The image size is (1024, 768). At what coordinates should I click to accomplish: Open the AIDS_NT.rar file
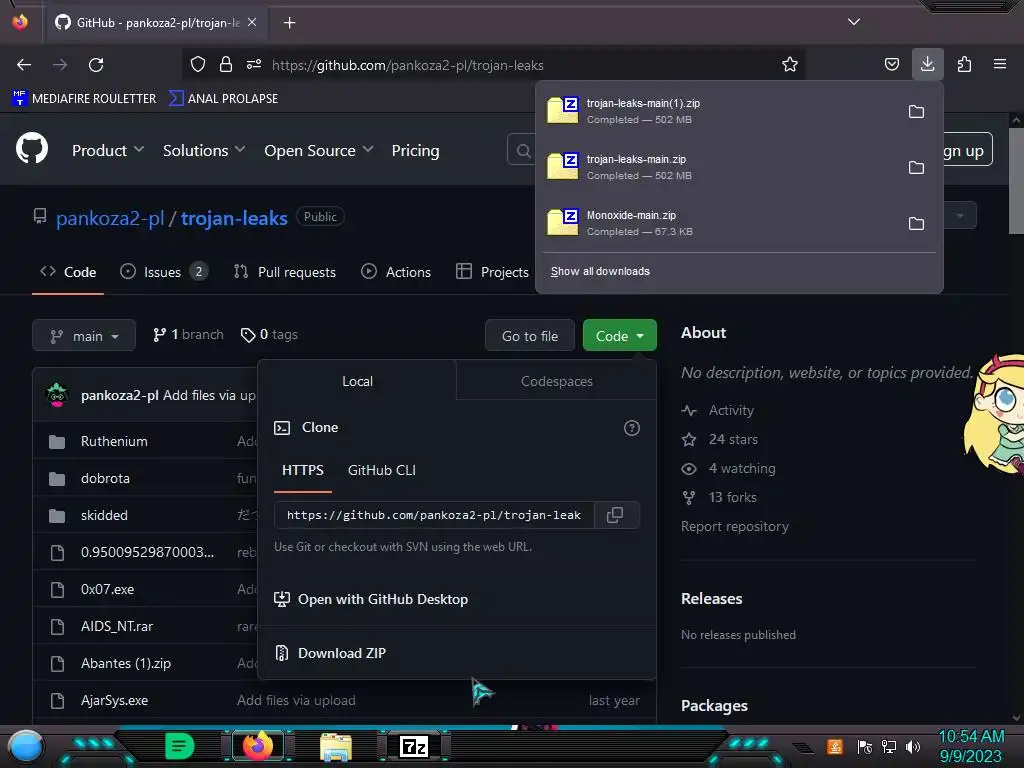(117, 626)
